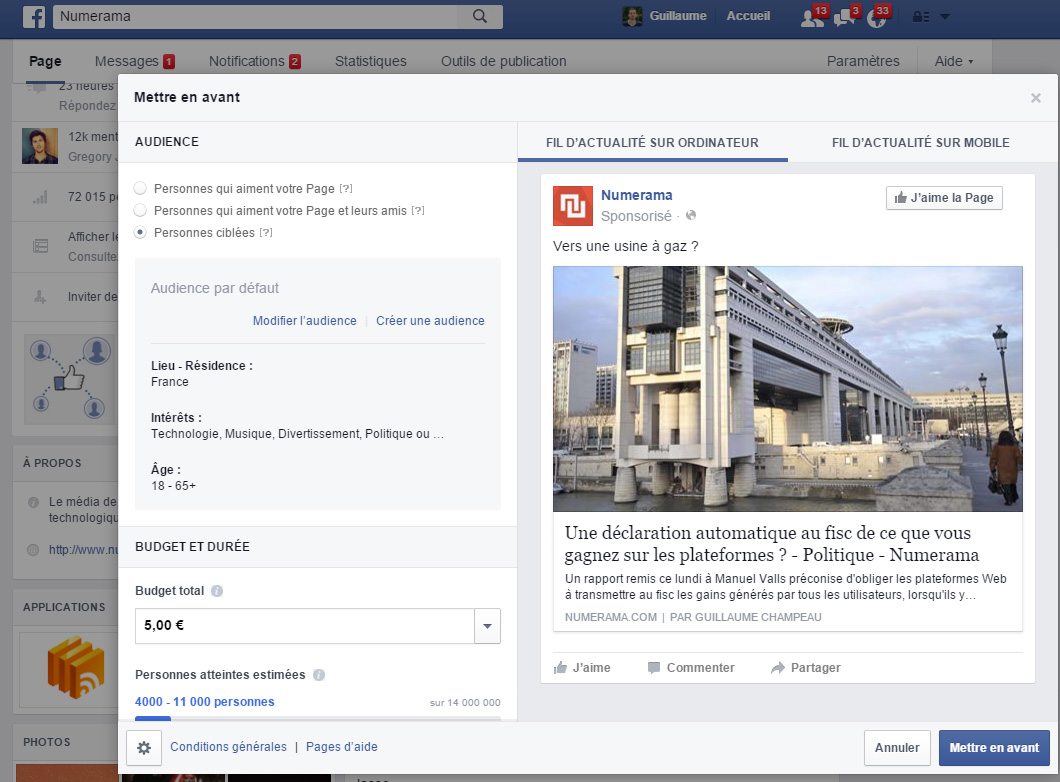Screen dimensions: 1060x782
Task: Open the Page tab
Action: (x=45, y=61)
